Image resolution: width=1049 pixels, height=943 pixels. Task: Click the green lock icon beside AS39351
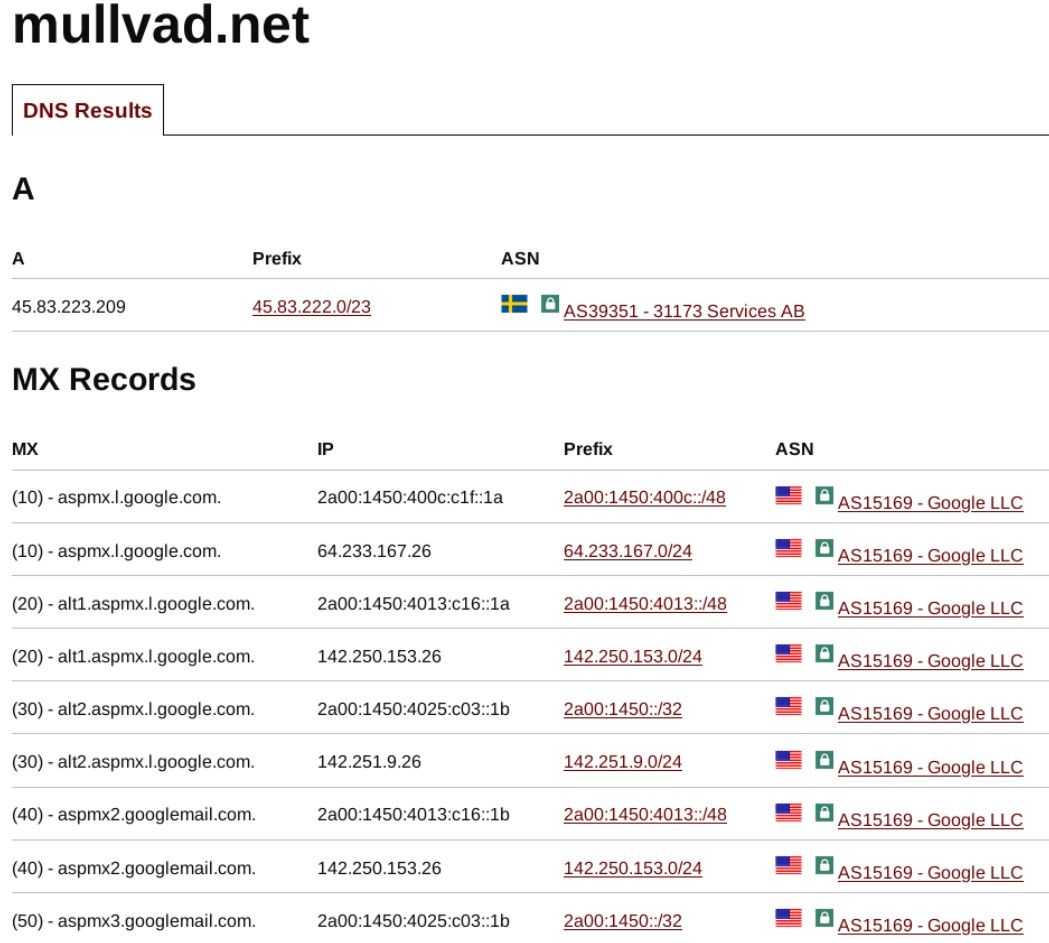tap(549, 303)
